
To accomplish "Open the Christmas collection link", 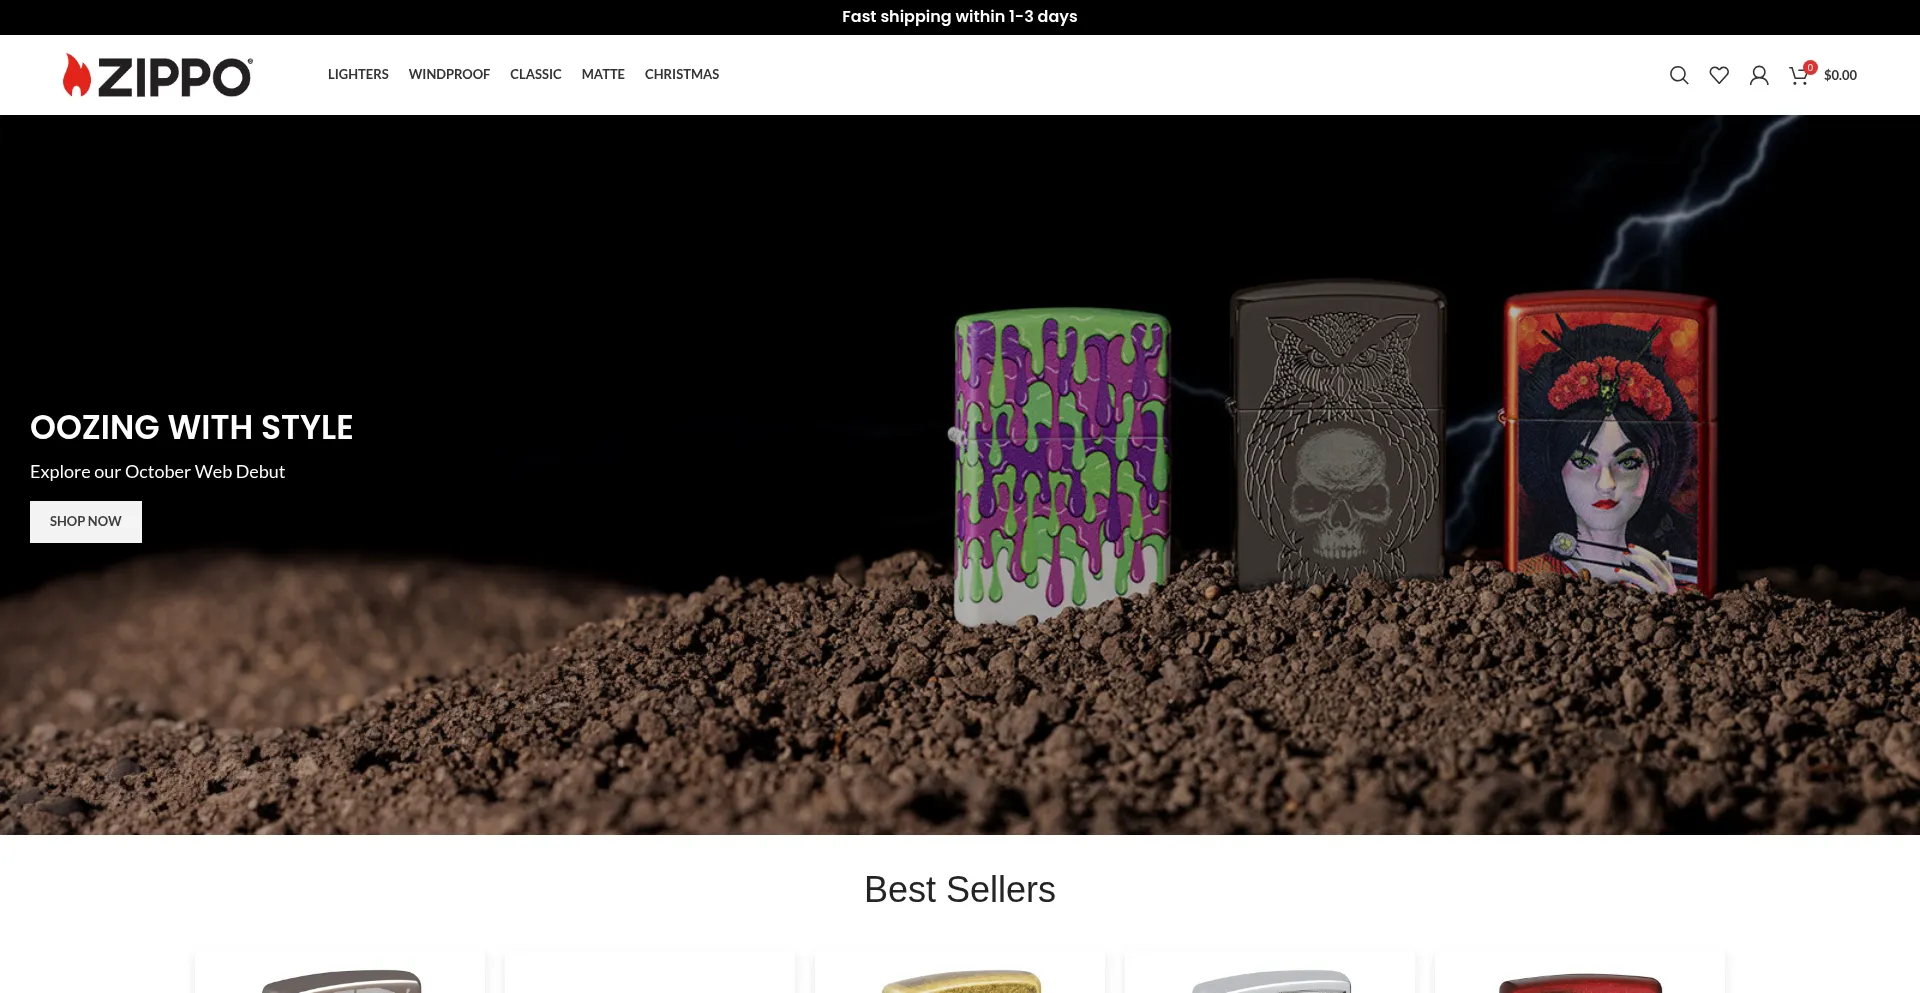I will point(682,74).
